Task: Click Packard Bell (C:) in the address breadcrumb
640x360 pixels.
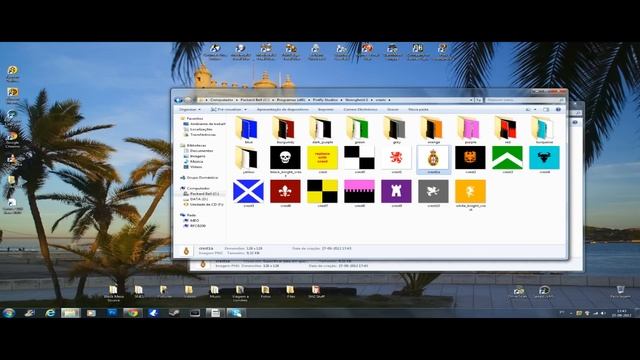Action: click(x=255, y=100)
